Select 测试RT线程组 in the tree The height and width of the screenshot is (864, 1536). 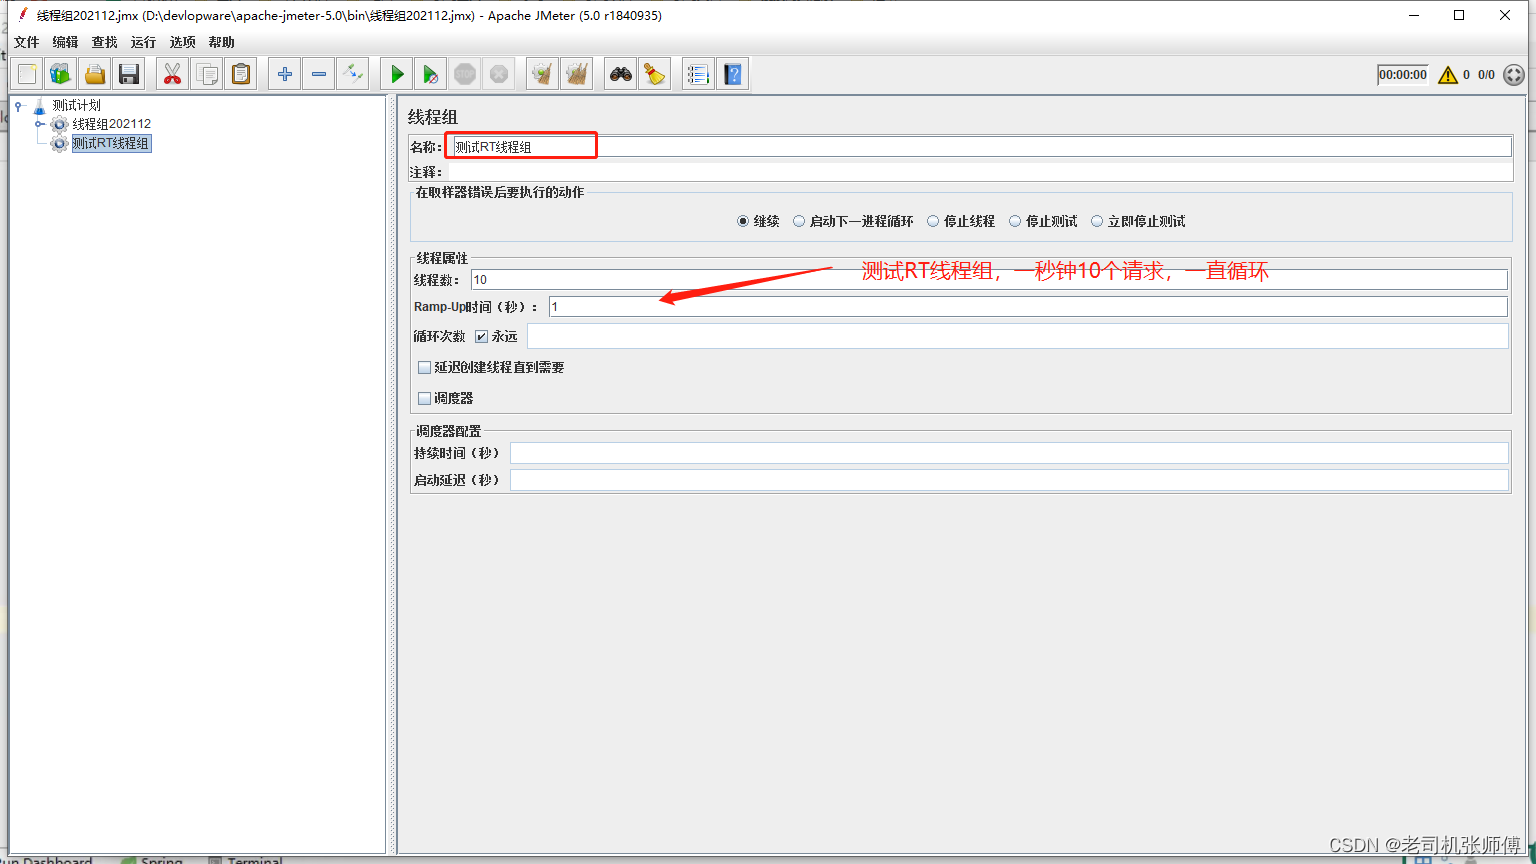click(x=111, y=143)
